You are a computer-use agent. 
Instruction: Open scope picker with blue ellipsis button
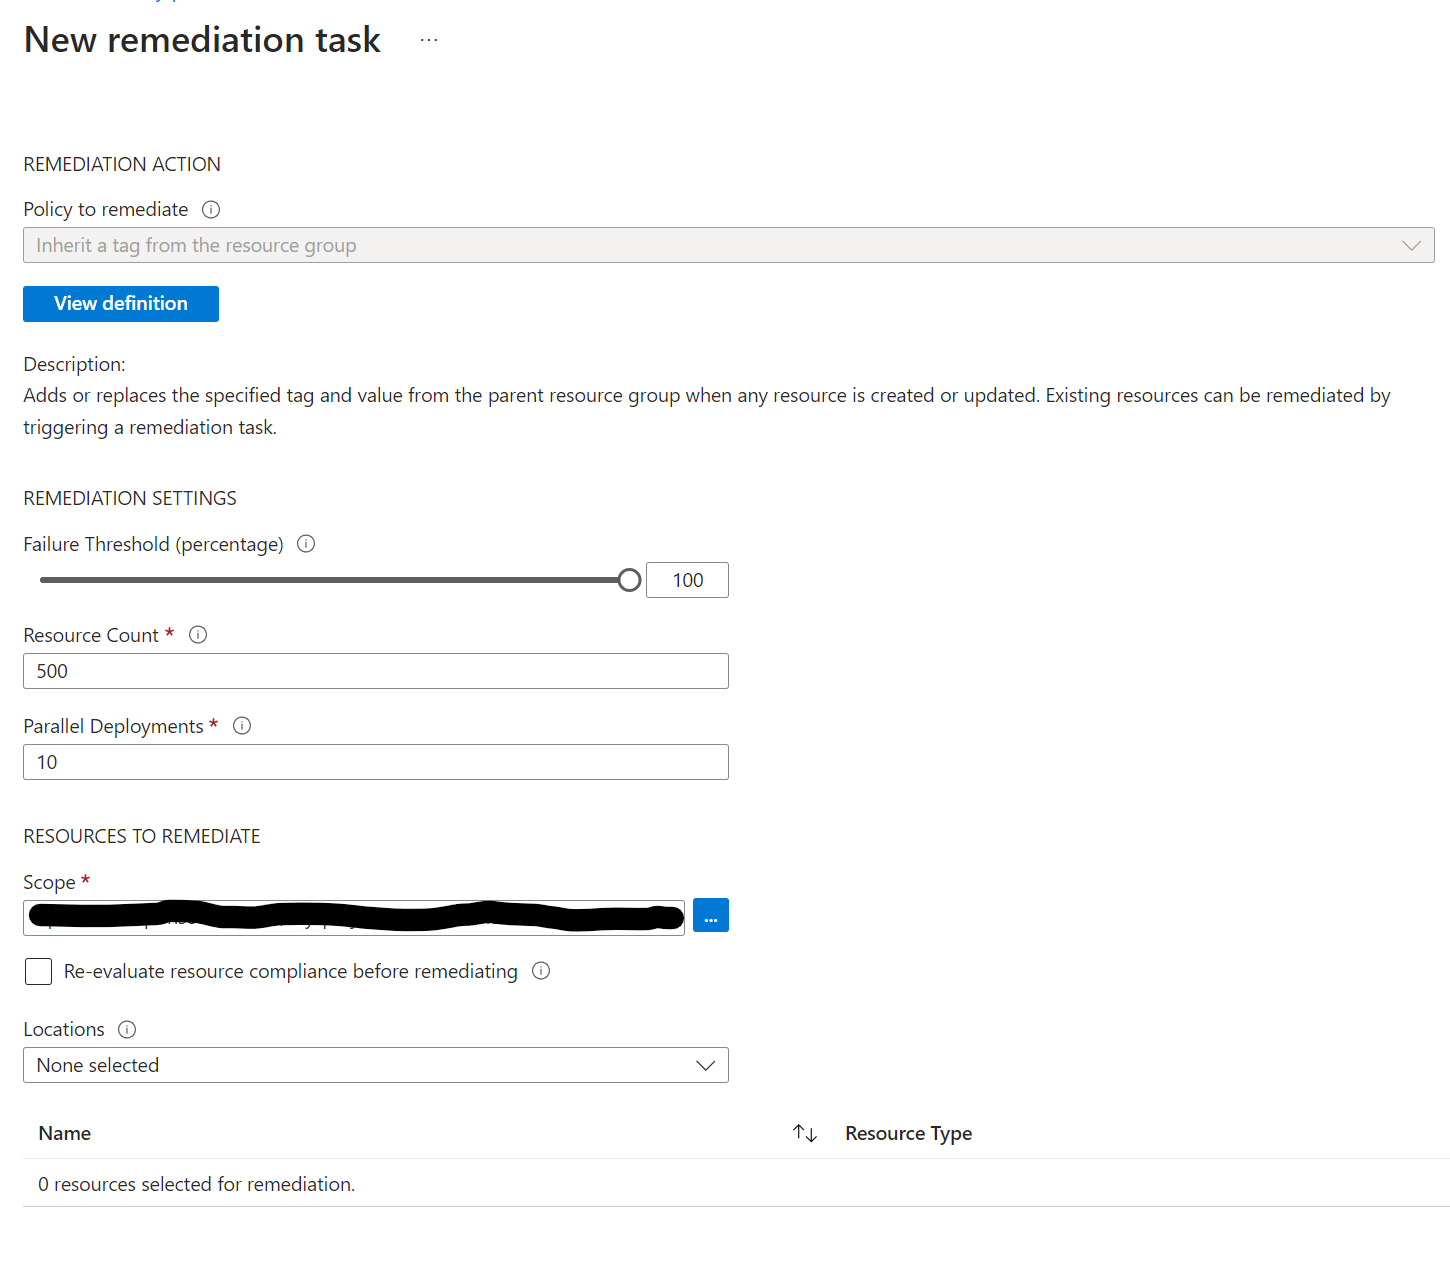(711, 915)
